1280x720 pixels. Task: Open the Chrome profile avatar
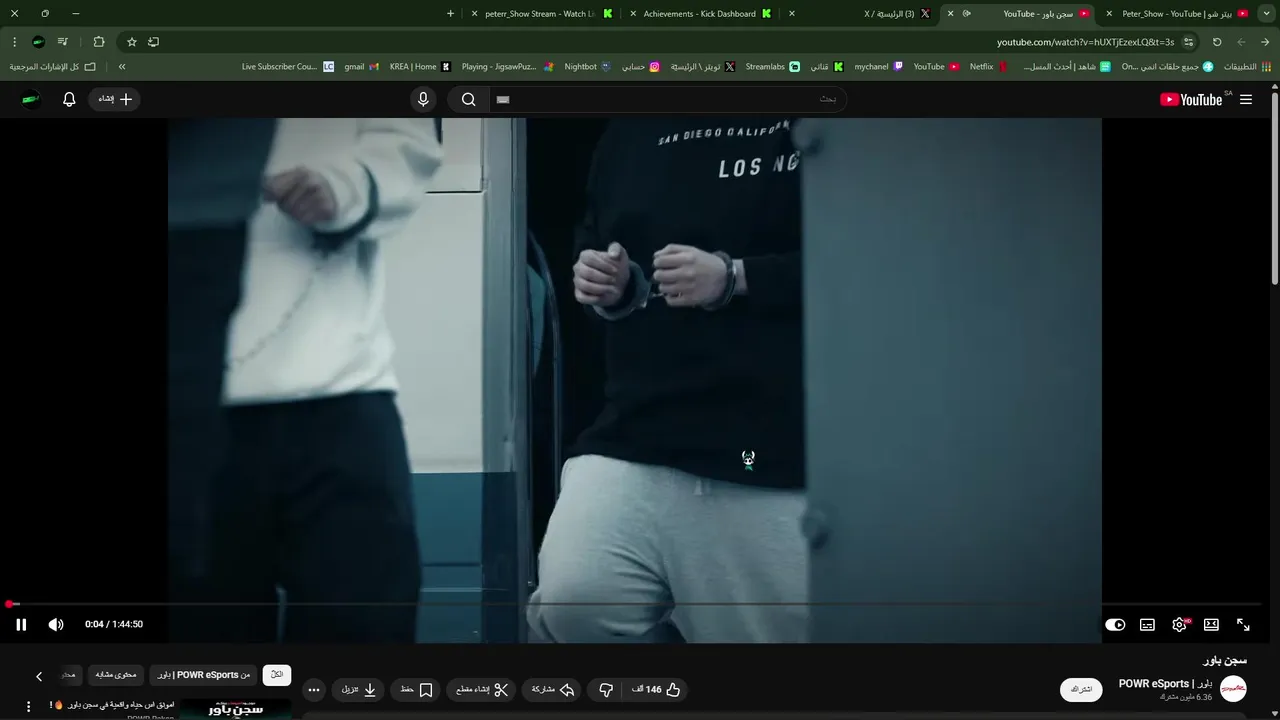(38, 42)
